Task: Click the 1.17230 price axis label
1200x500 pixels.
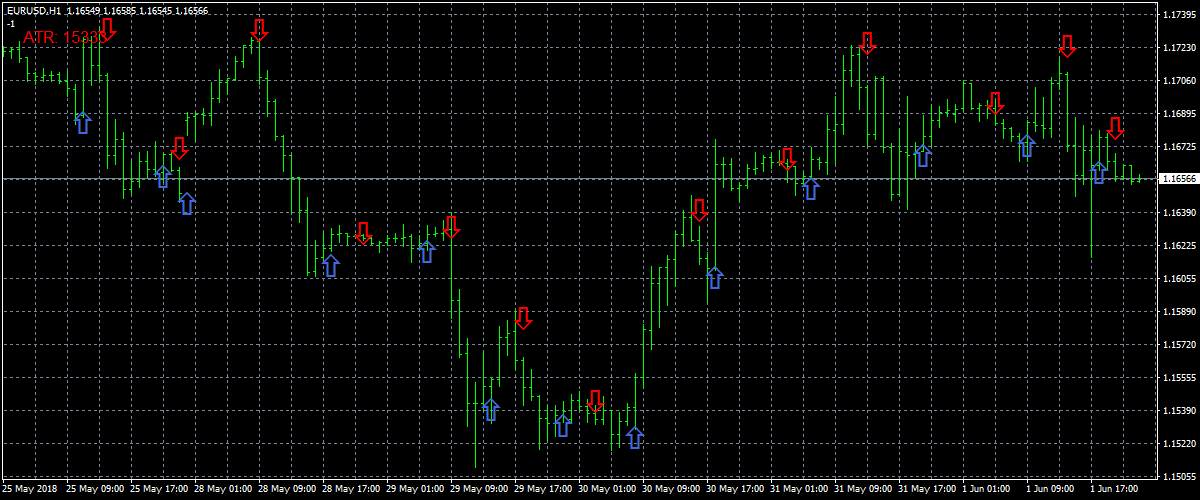Action: click(1179, 48)
